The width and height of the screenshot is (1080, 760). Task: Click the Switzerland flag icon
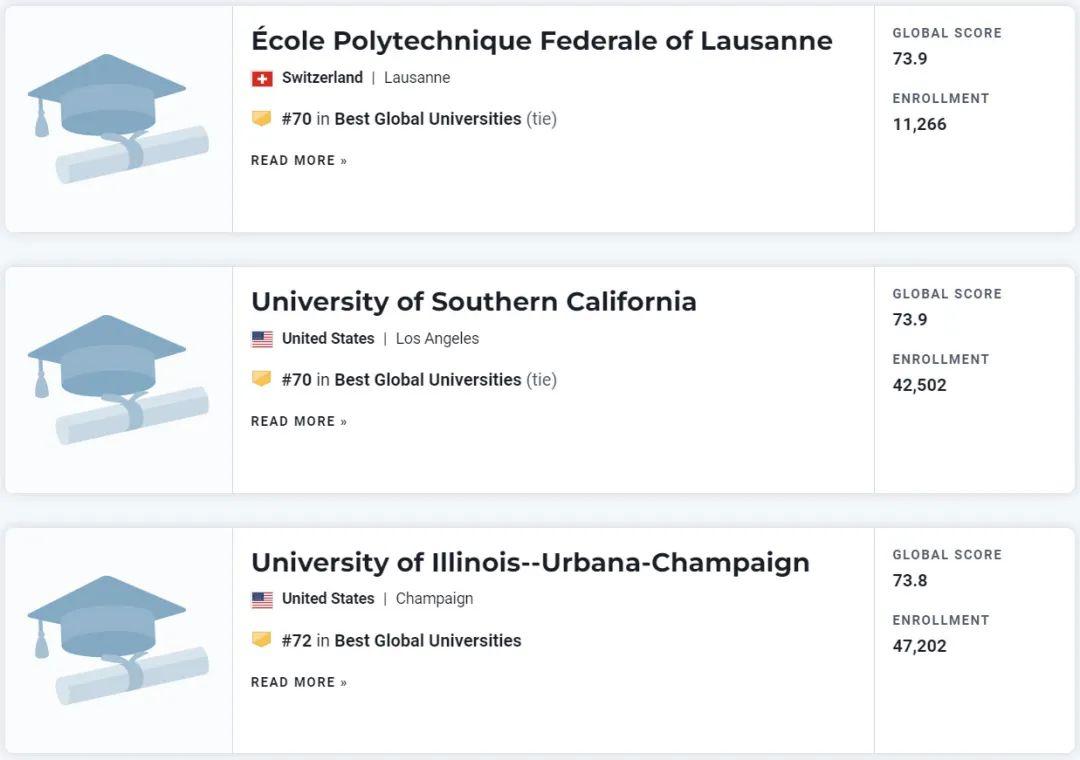point(262,78)
